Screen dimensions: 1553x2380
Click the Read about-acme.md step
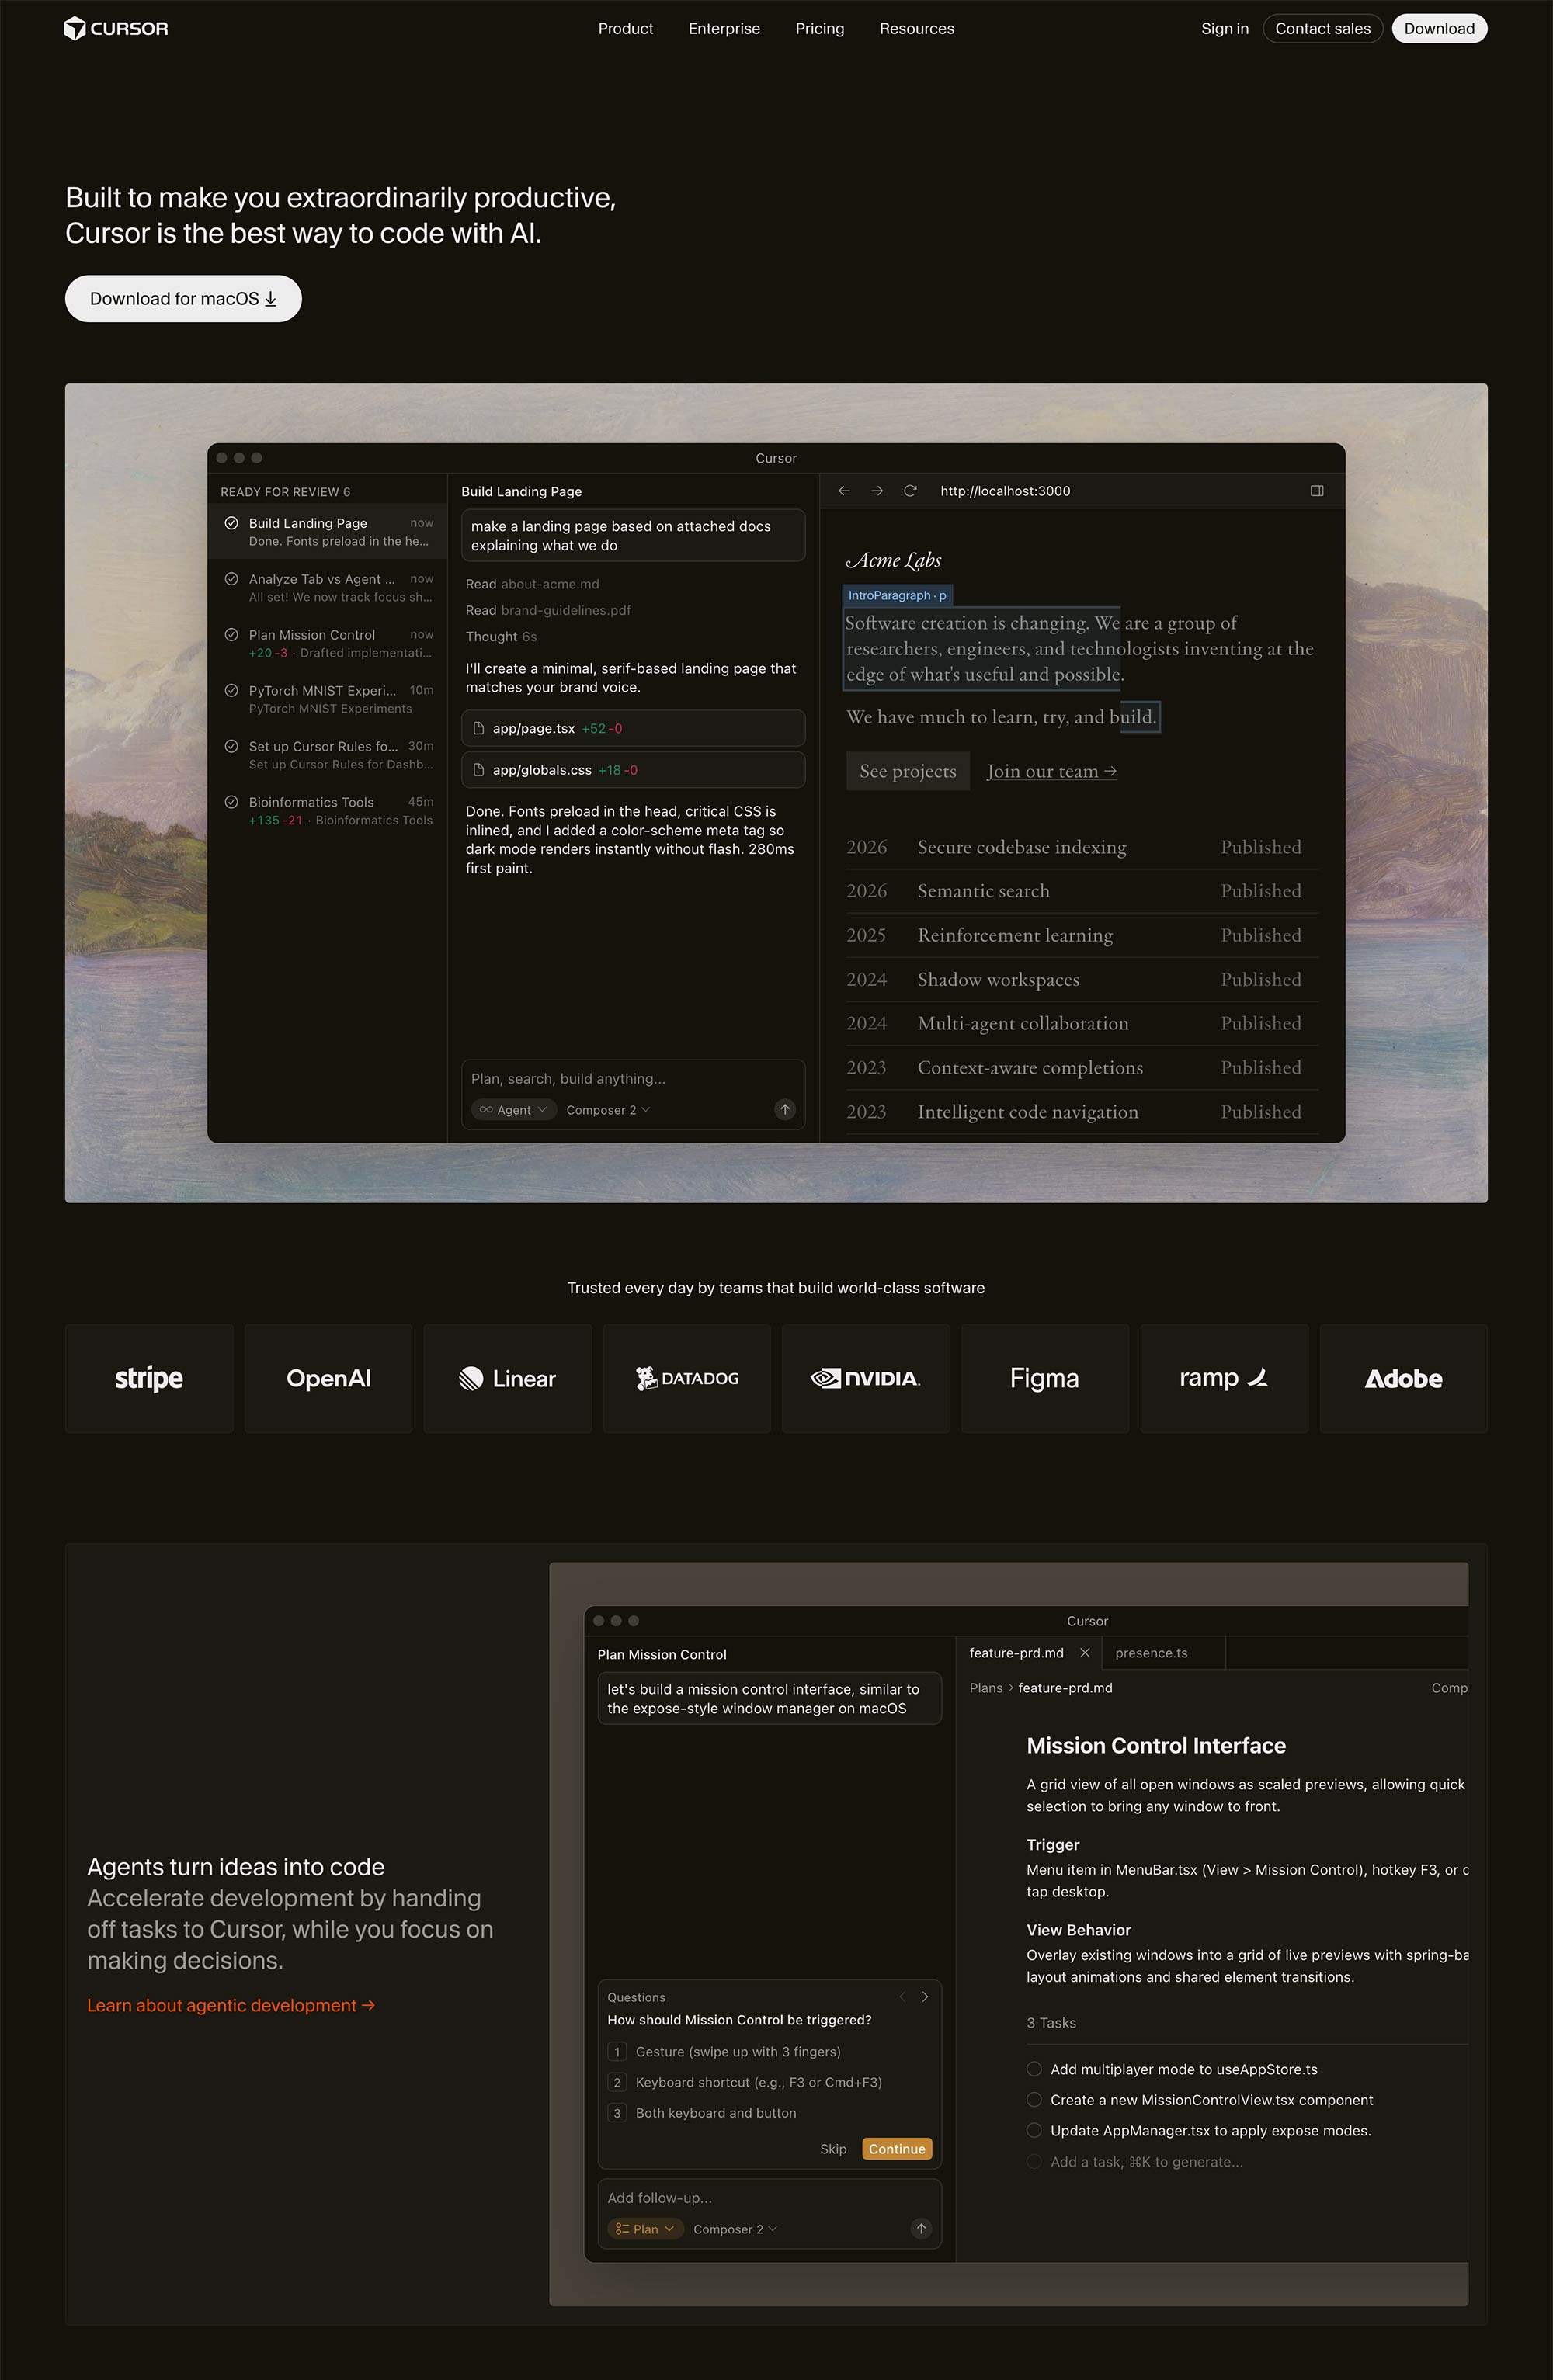[532, 584]
